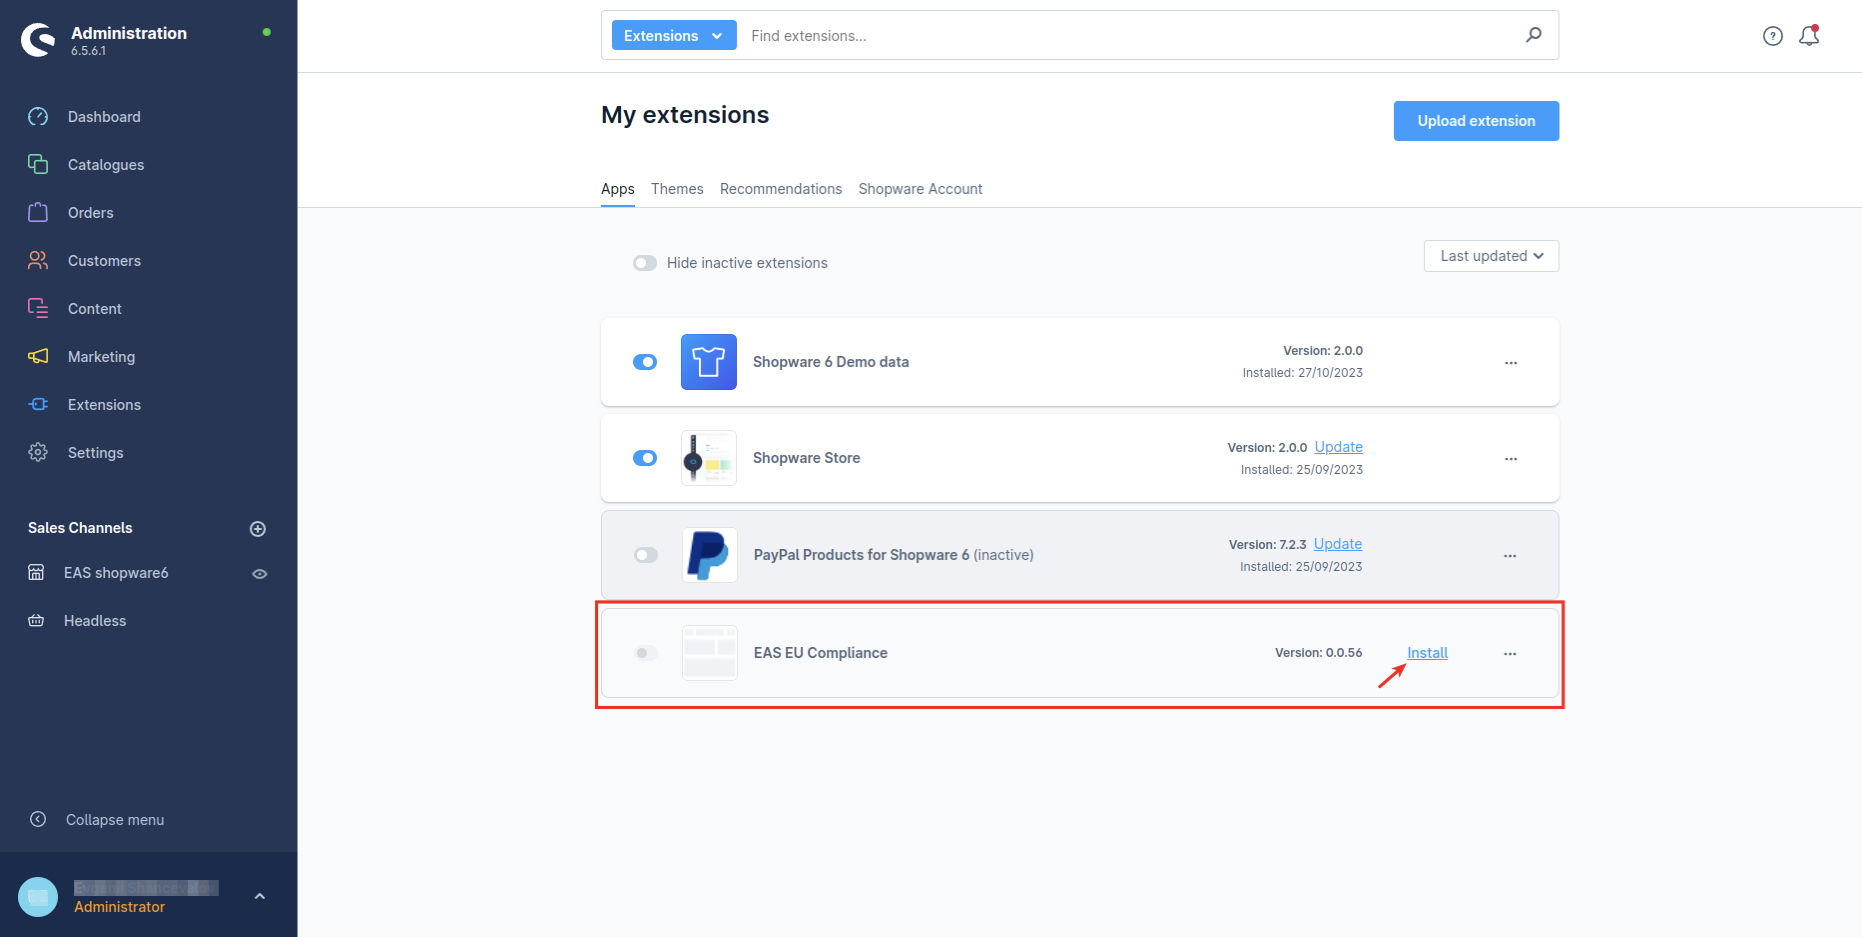This screenshot has width=1862, height=937.
Task: Click Upload extension button
Action: click(x=1476, y=121)
